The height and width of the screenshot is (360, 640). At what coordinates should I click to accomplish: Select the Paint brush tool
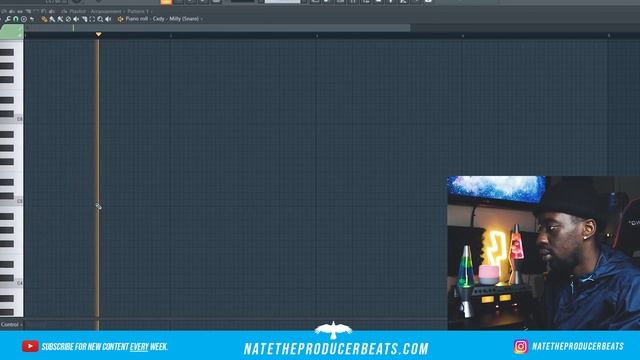[x=52, y=19]
